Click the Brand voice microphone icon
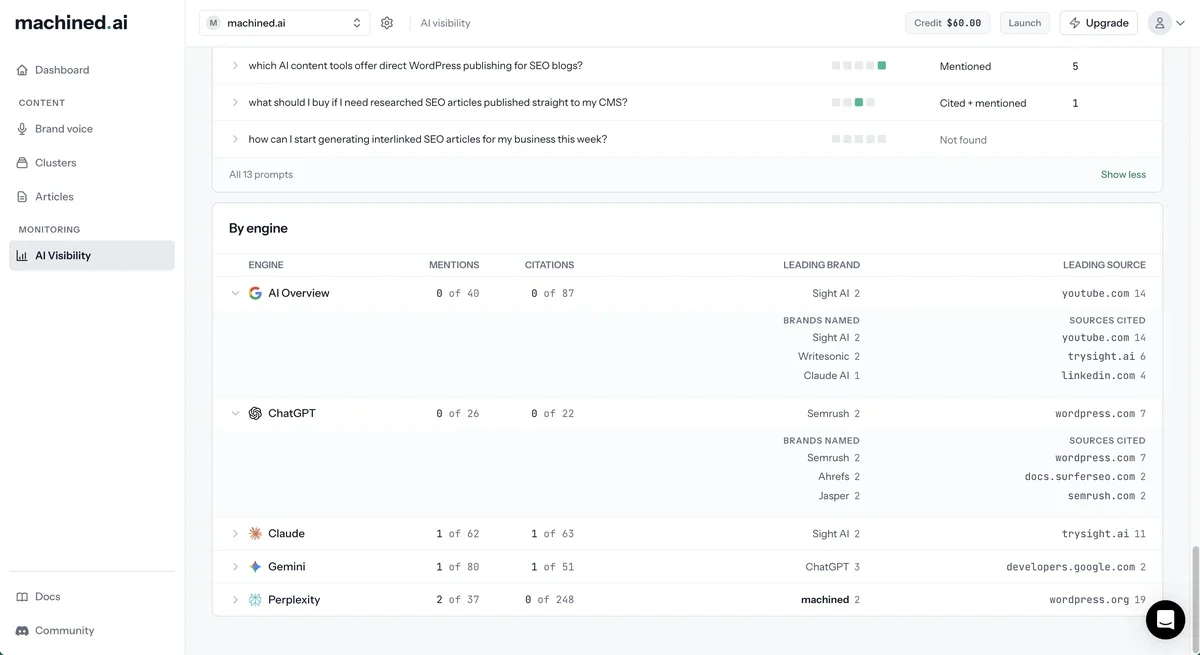Viewport: 1200px width, 655px height. click(x=22, y=129)
